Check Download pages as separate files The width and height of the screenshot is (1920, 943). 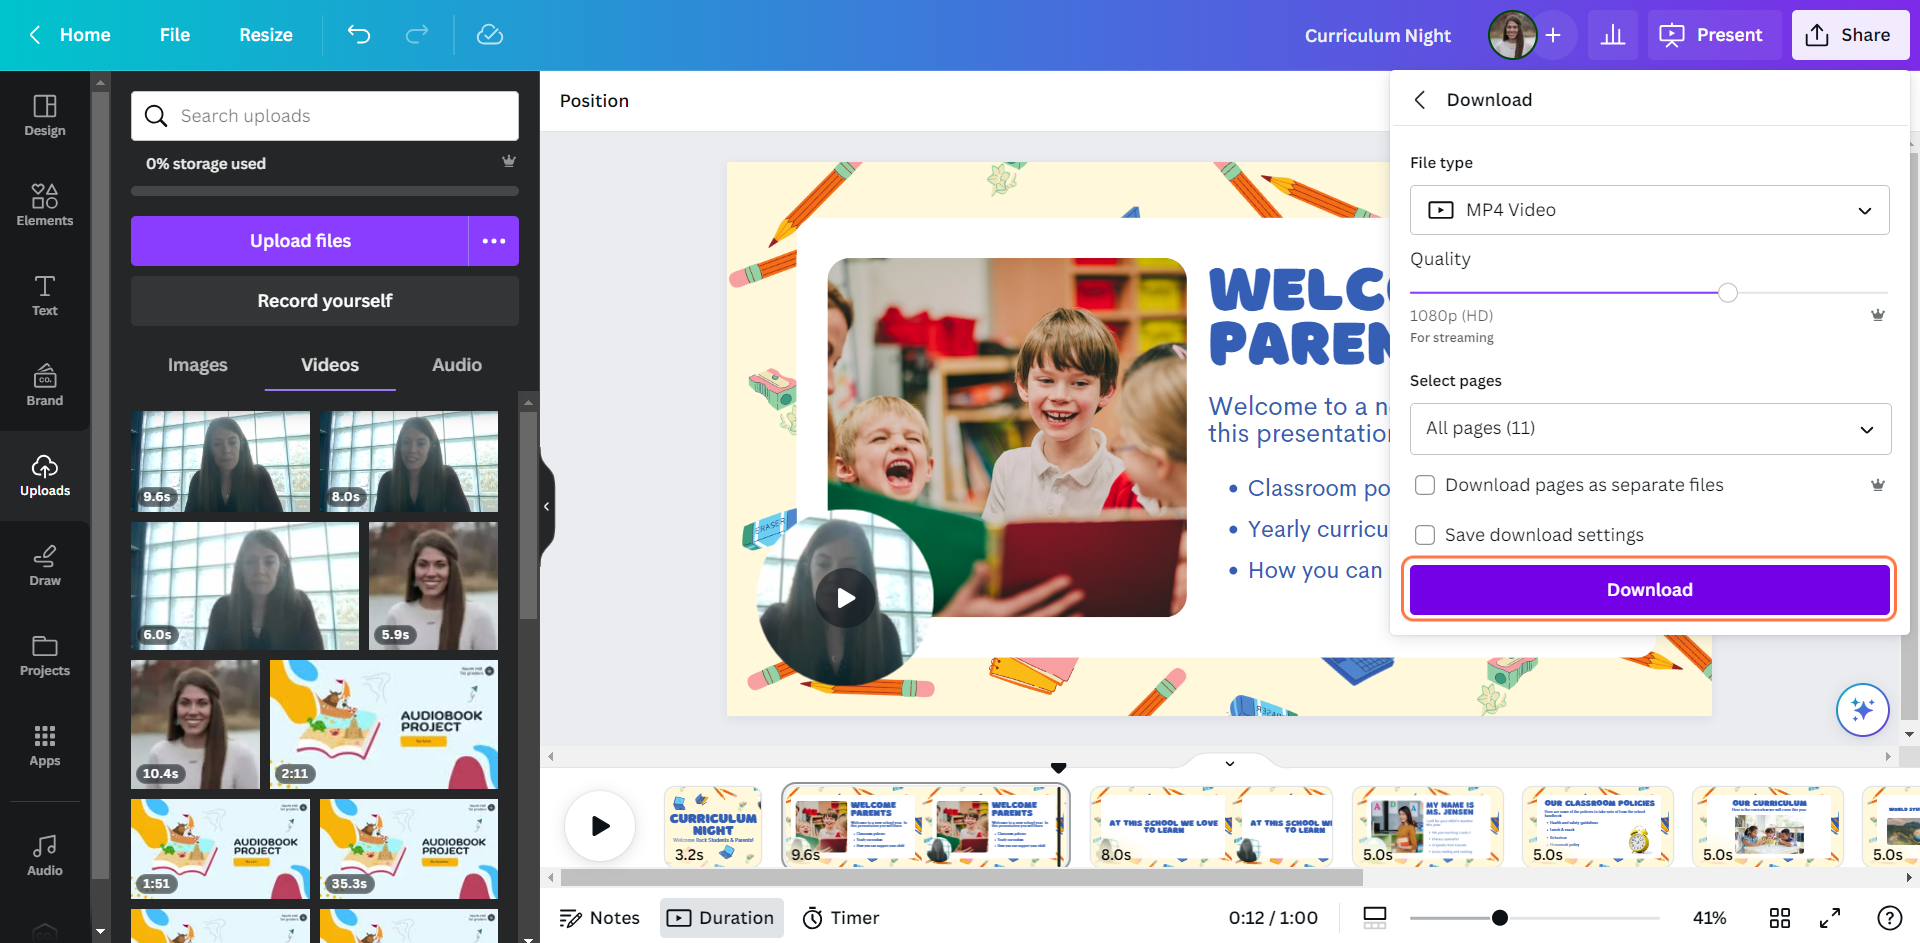1425,485
